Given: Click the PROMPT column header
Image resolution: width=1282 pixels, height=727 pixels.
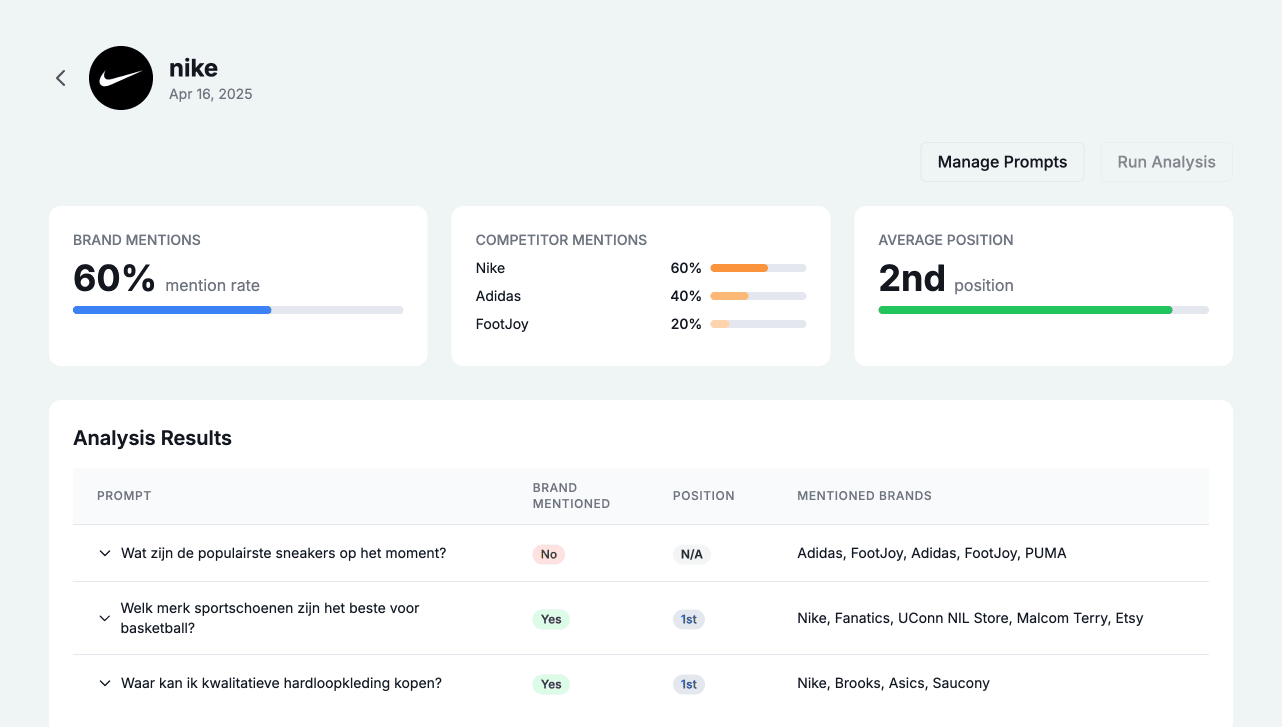Looking at the screenshot, I should [x=124, y=496].
